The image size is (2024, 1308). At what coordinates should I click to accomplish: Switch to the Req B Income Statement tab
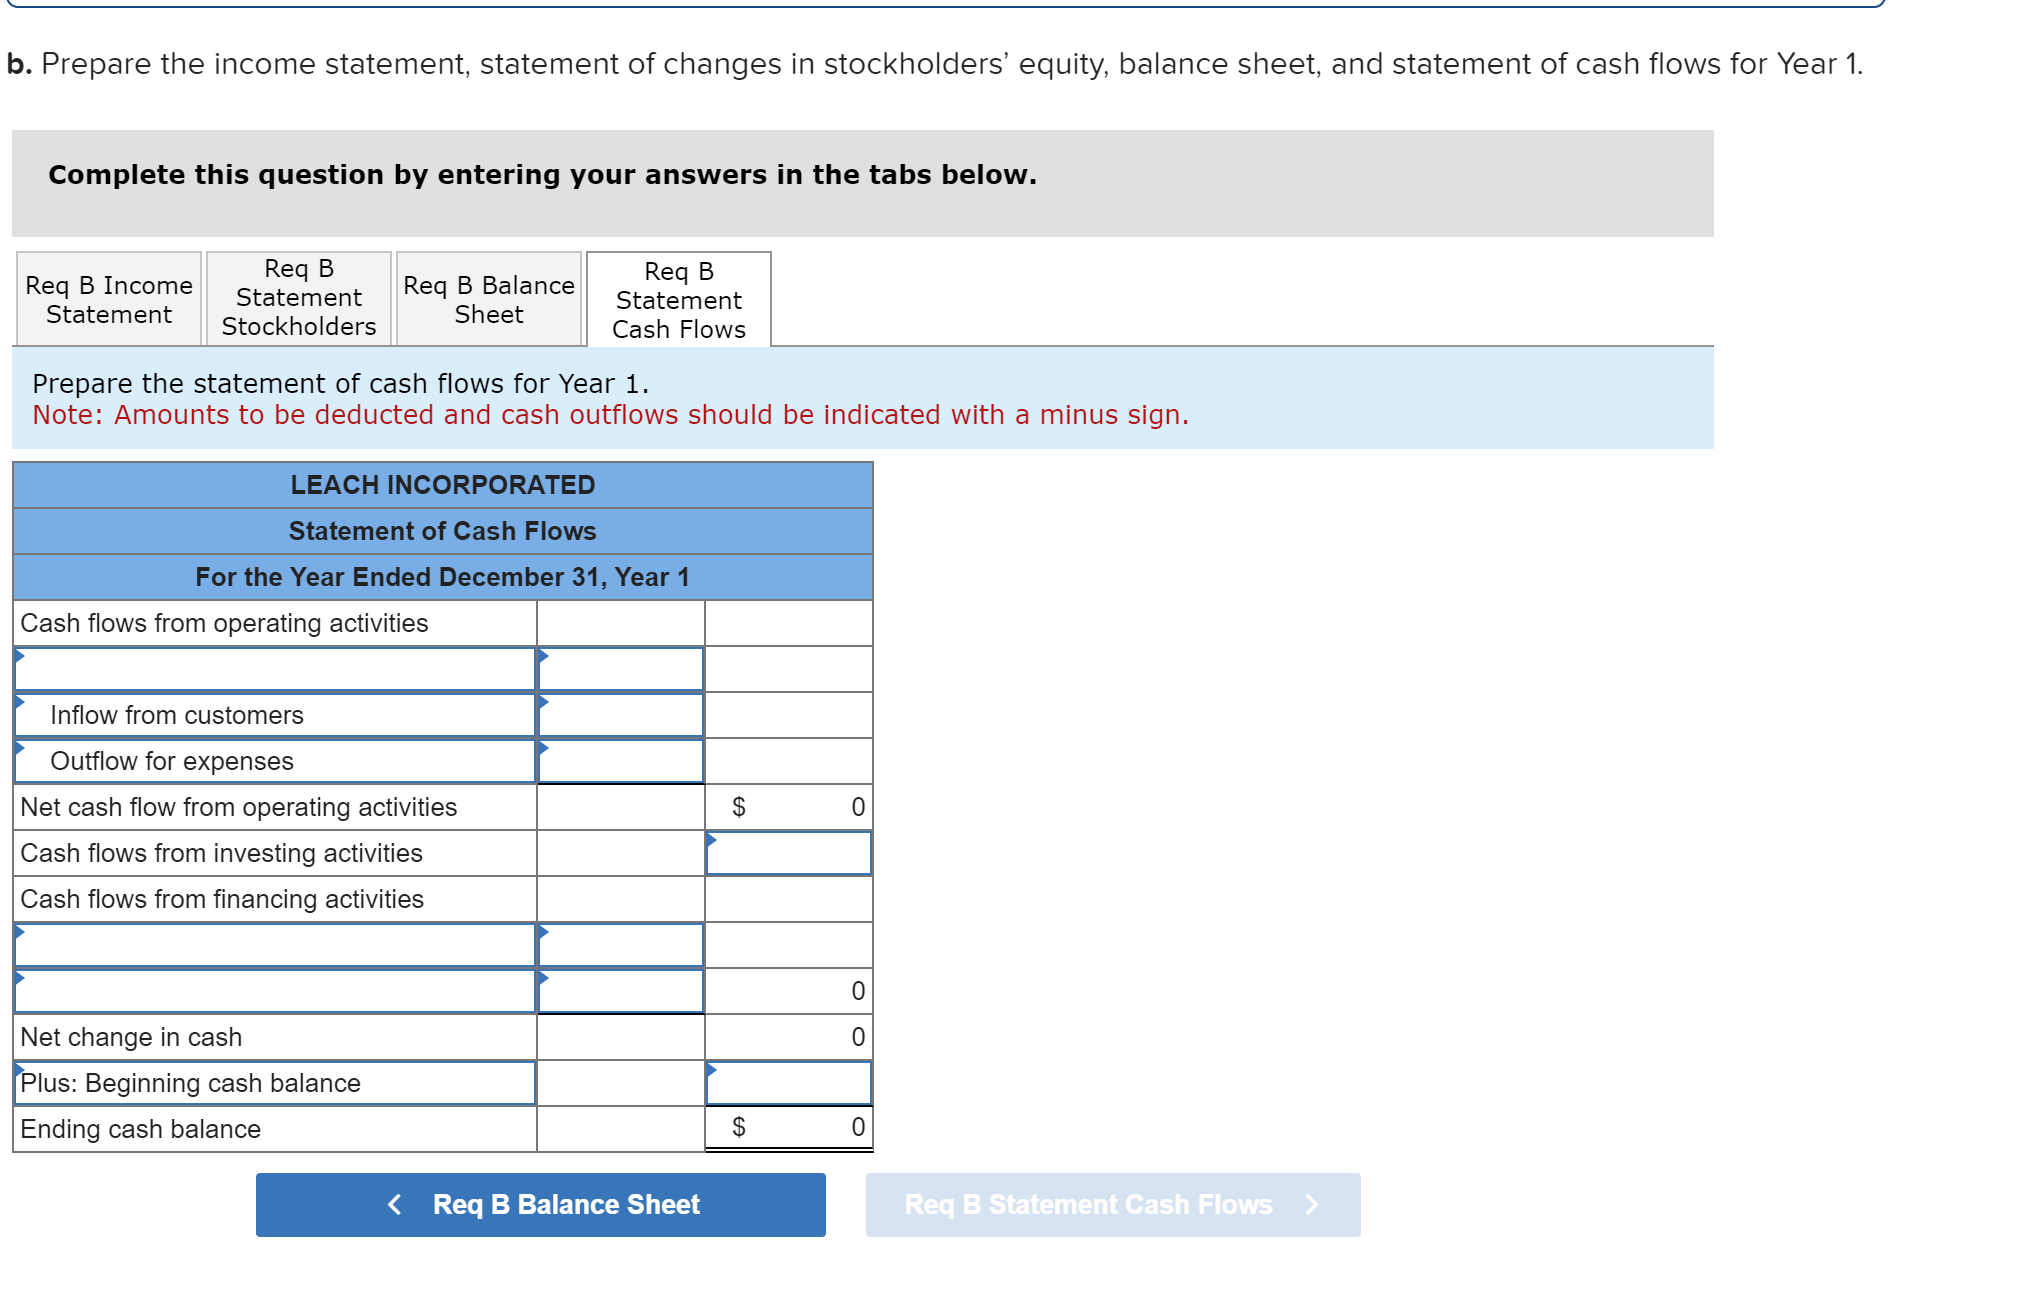coord(107,297)
